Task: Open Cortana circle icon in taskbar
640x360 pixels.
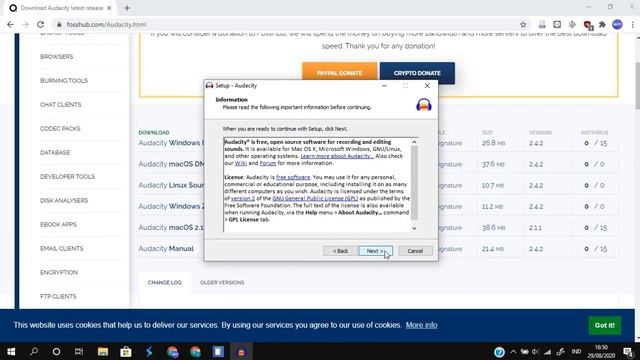Action: pyautogui.click(x=56, y=351)
